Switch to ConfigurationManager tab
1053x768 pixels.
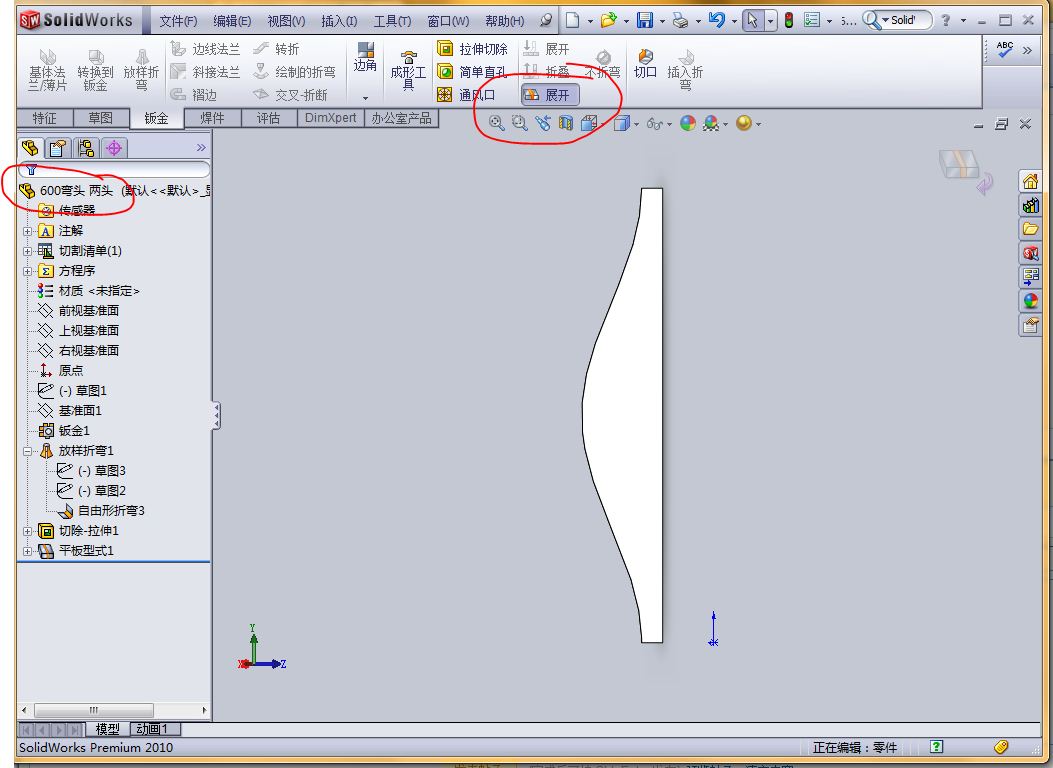click(86, 148)
